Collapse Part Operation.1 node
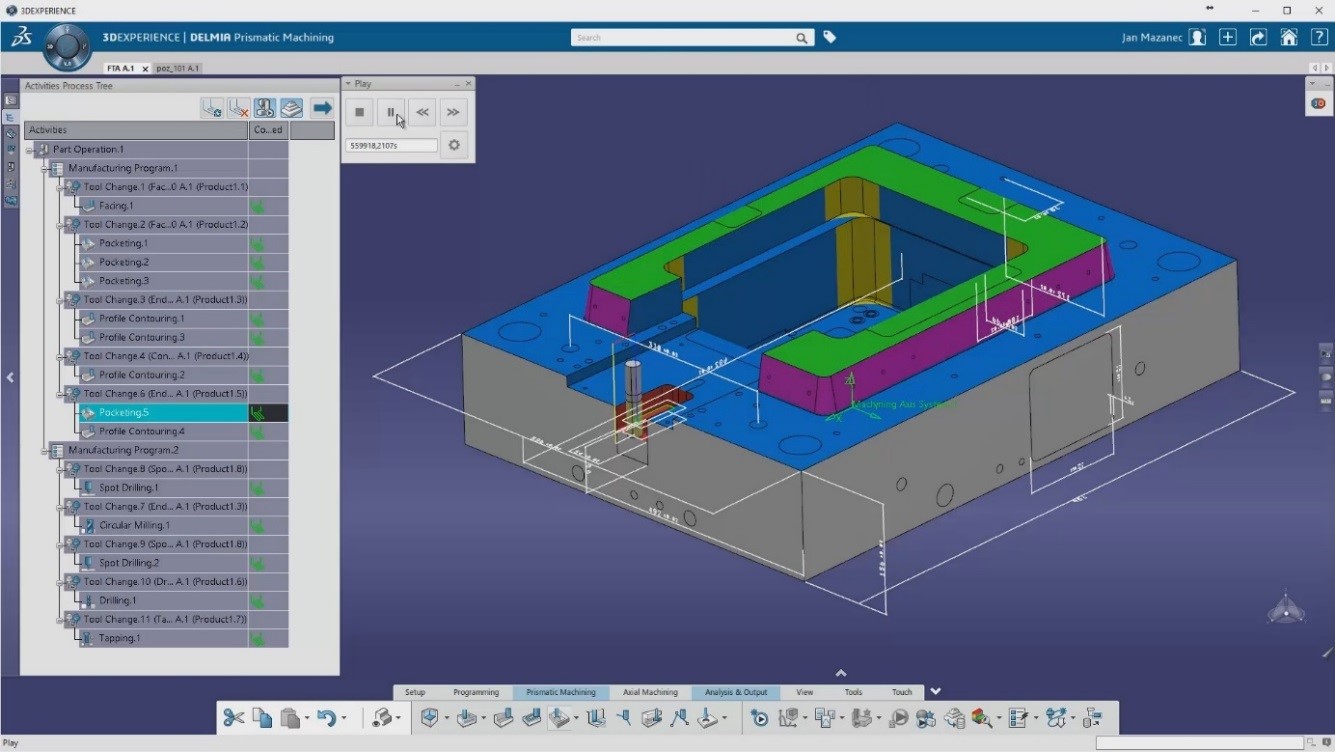Image resolution: width=1335 pixels, height=752 pixels. pos(30,150)
